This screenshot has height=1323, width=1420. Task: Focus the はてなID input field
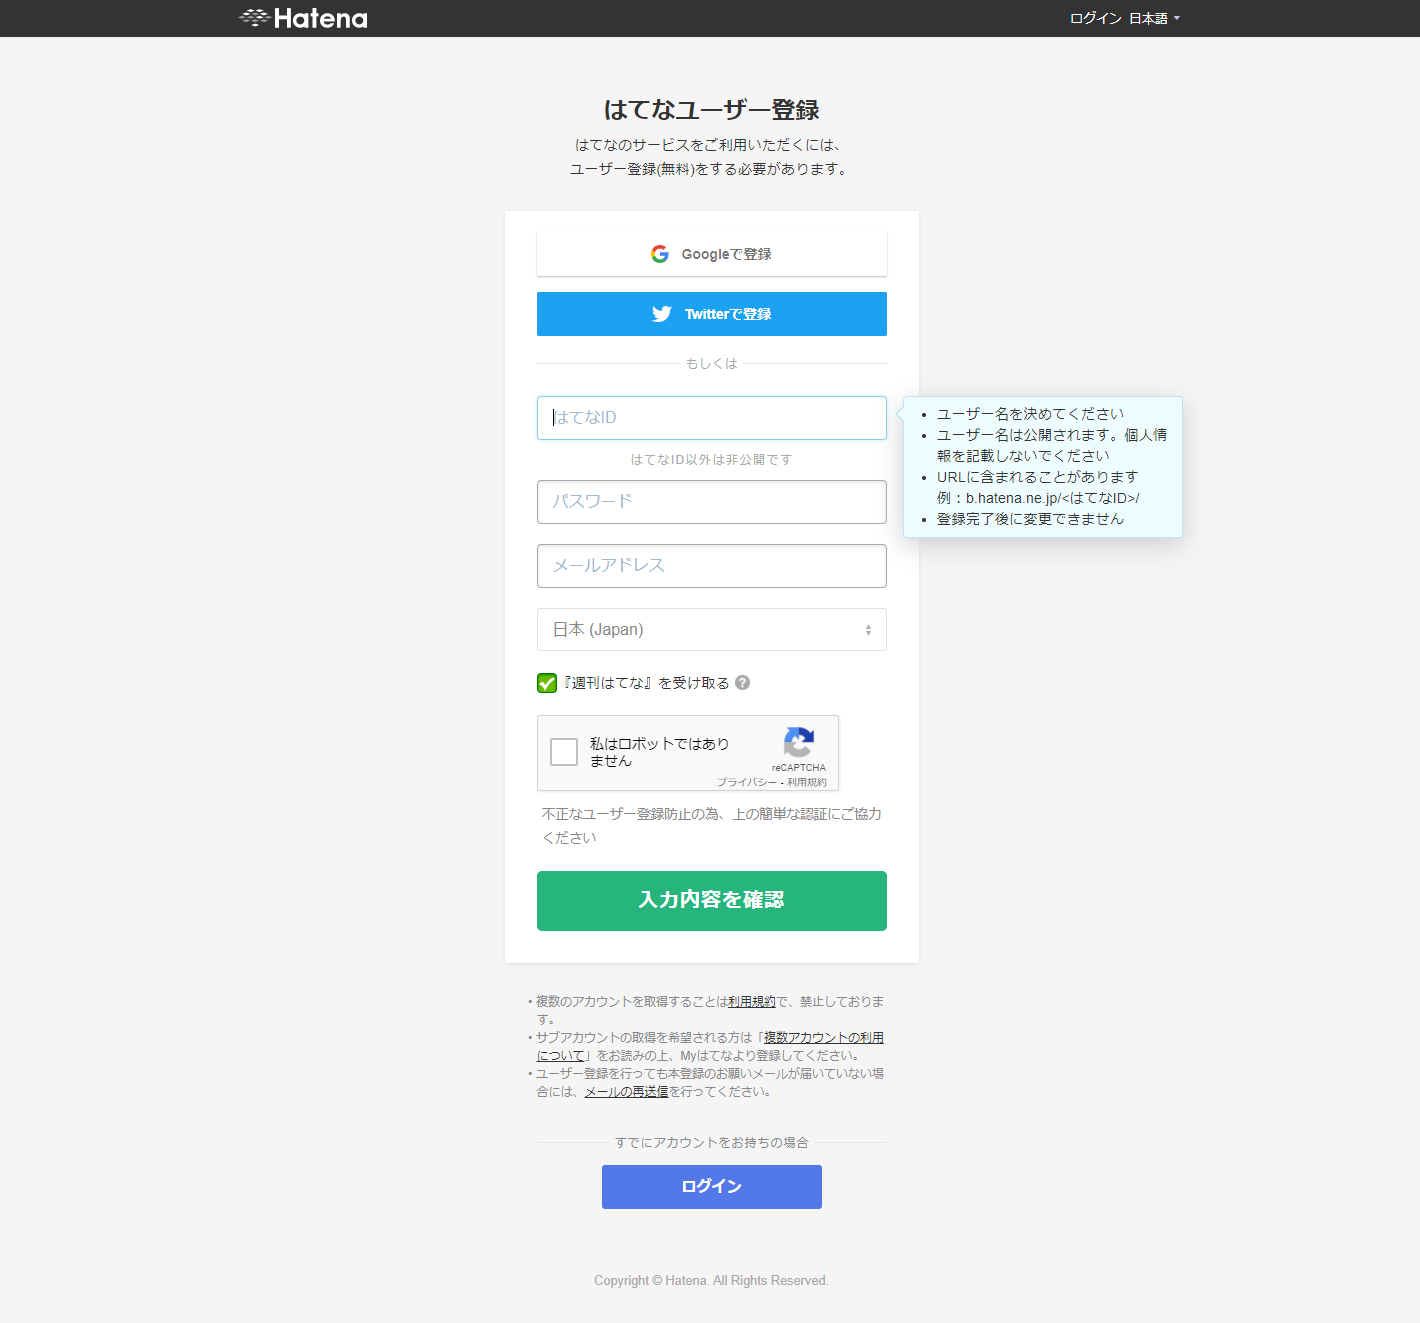click(711, 418)
